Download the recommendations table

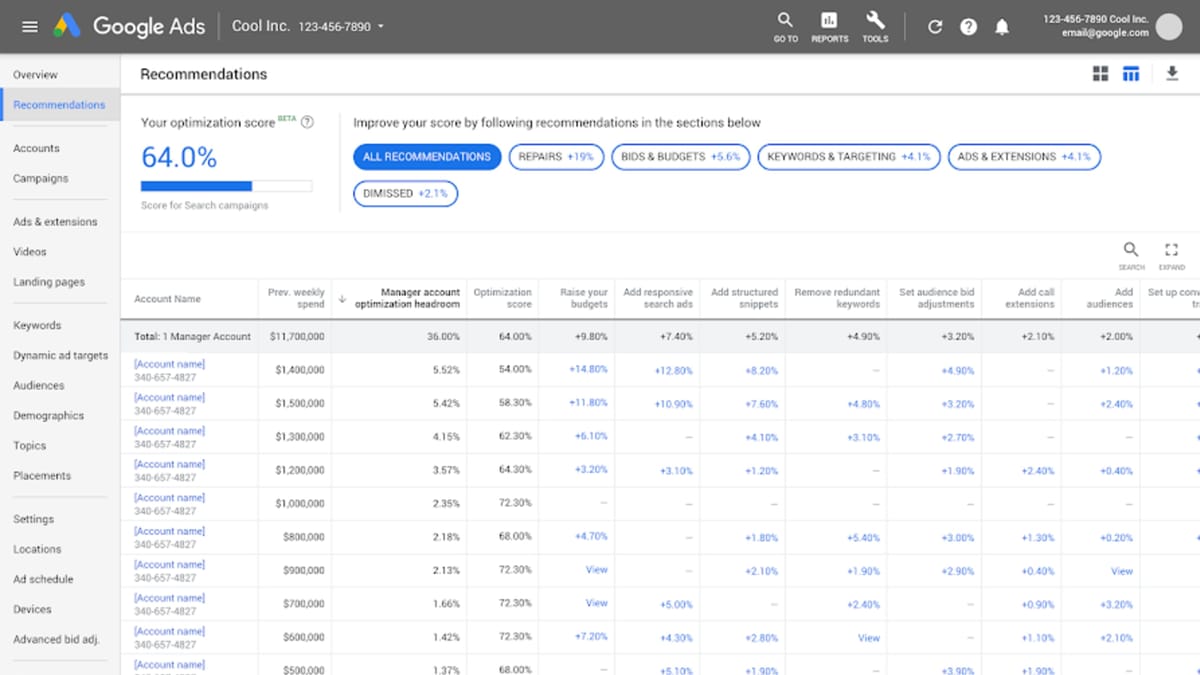(1171, 74)
